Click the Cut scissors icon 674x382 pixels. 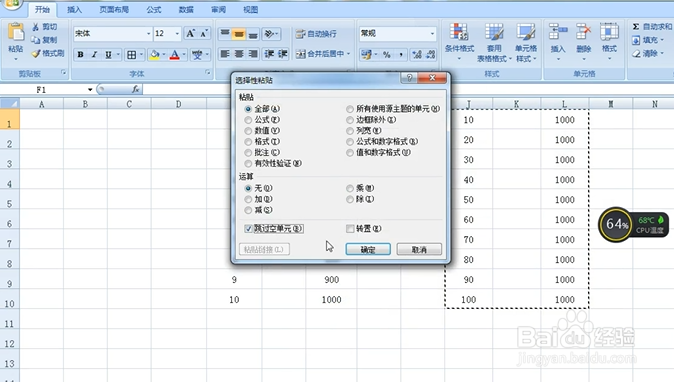point(36,27)
